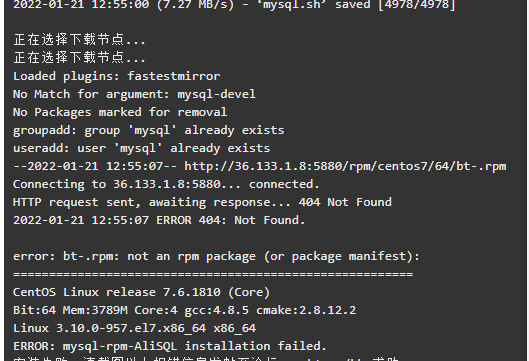The image size is (529, 361).
Task: Click the '404 Not Found' response text
Action: point(345,202)
